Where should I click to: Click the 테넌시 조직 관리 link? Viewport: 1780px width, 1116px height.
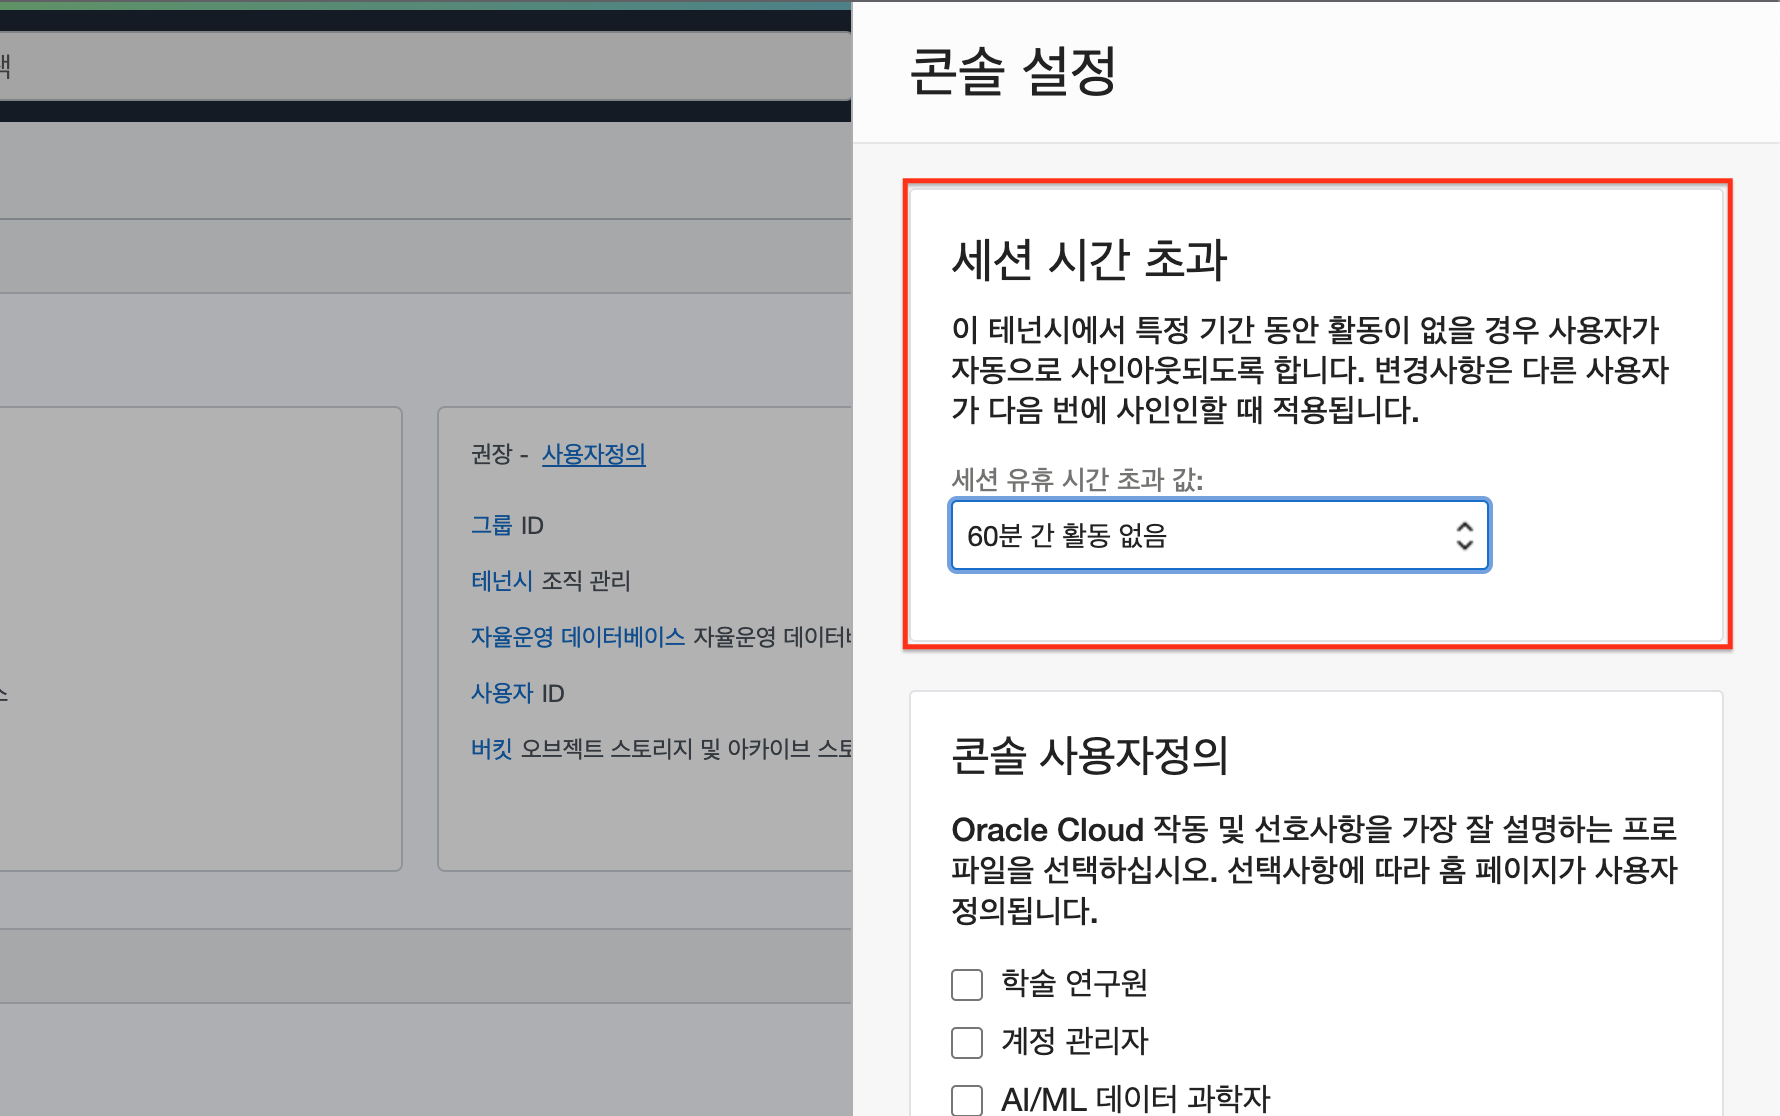[501, 581]
